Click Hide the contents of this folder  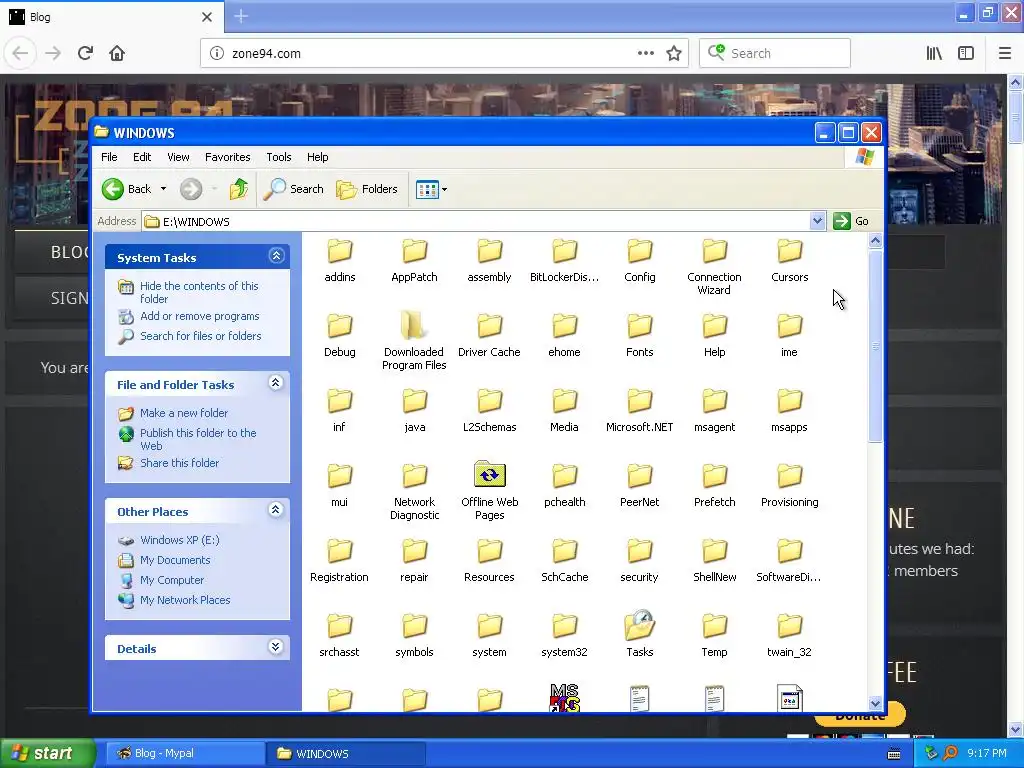pos(199,293)
